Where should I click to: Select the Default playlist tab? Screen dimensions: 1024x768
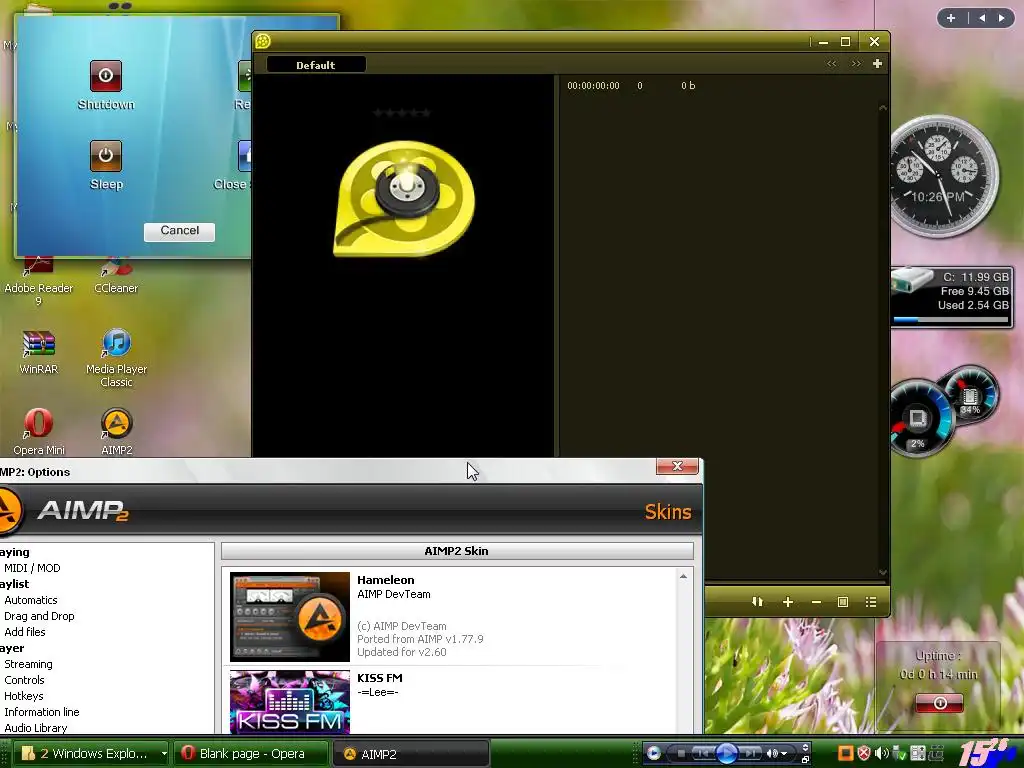315,65
